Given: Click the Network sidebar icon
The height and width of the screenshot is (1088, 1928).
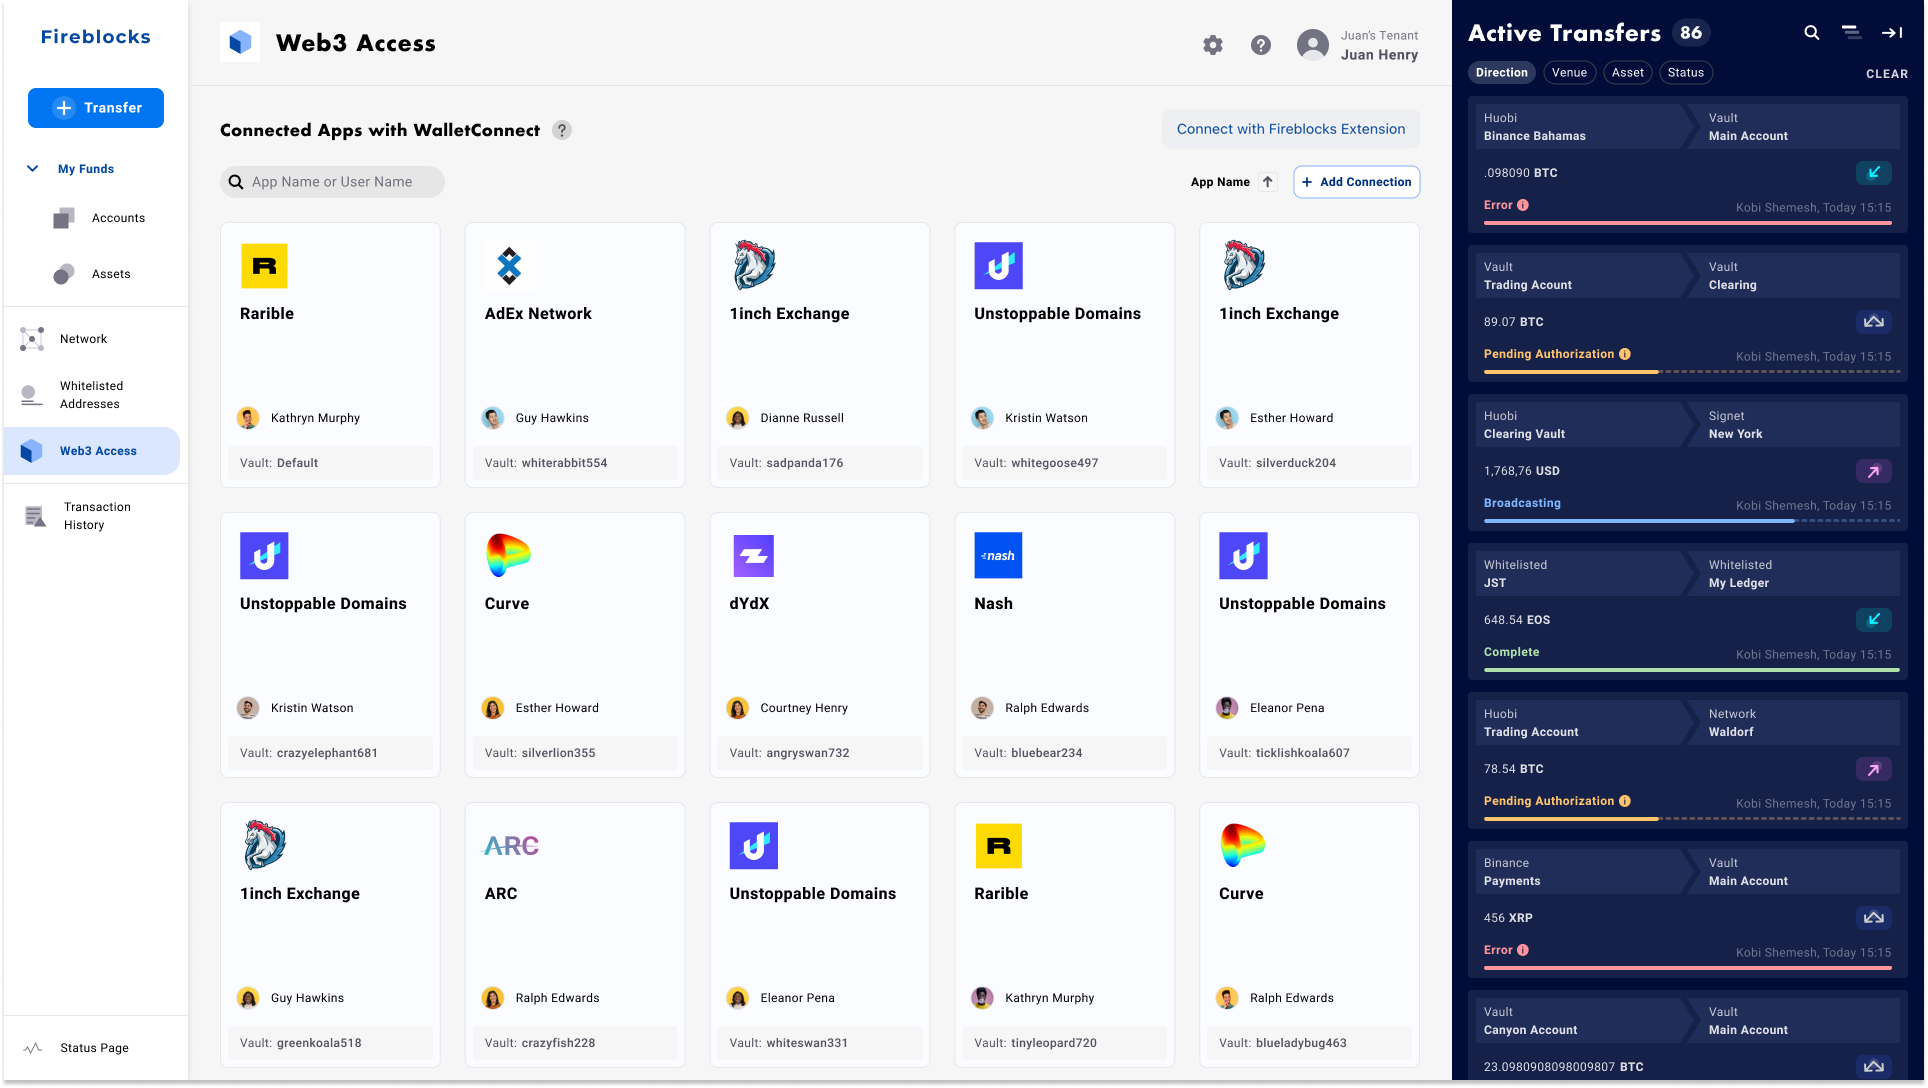Looking at the screenshot, I should click(x=32, y=339).
